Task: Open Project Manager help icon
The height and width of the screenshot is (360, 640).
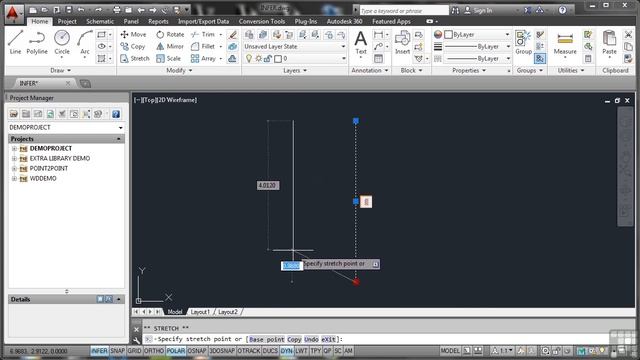Action: click(116, 114)
